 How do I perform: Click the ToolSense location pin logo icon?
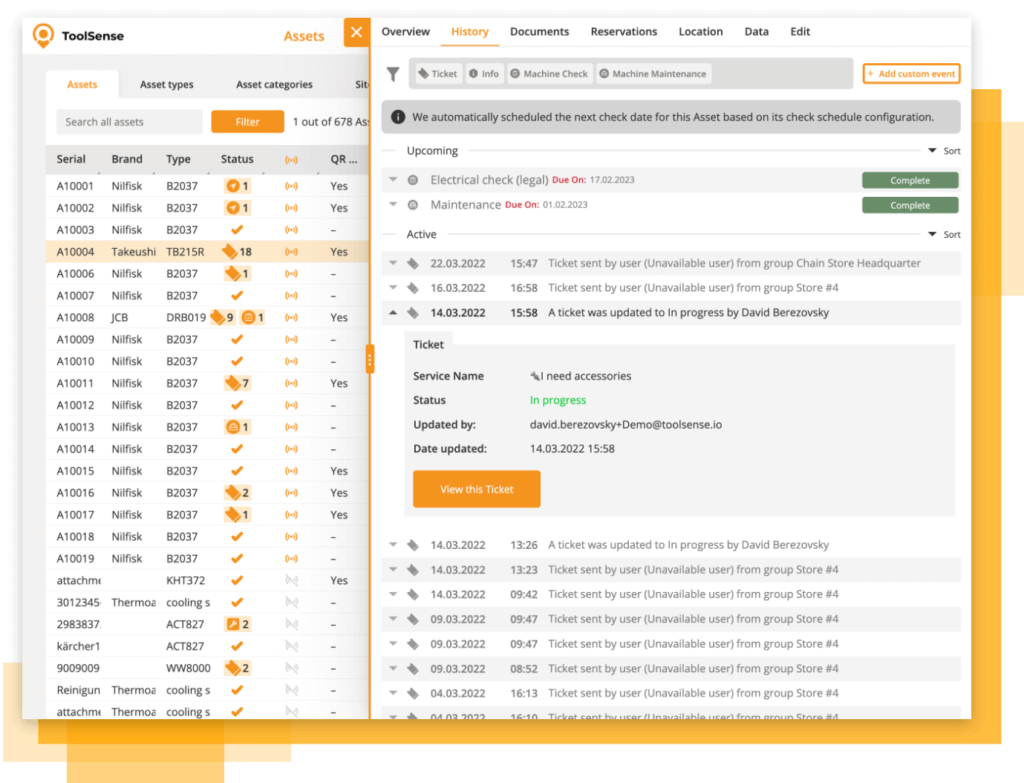pos(42,35)
